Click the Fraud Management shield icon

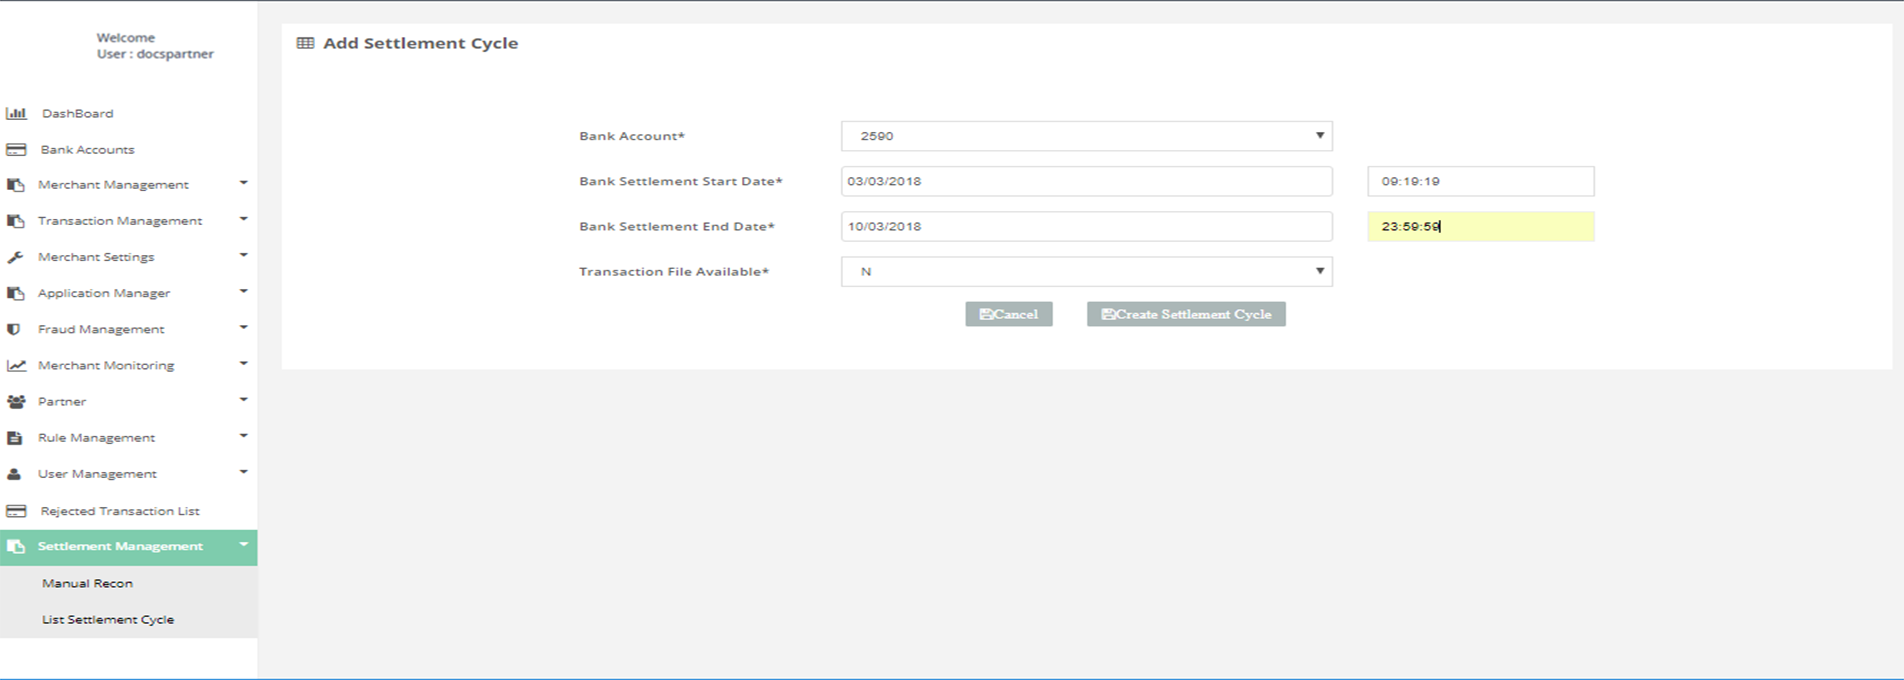pos(14,329)
